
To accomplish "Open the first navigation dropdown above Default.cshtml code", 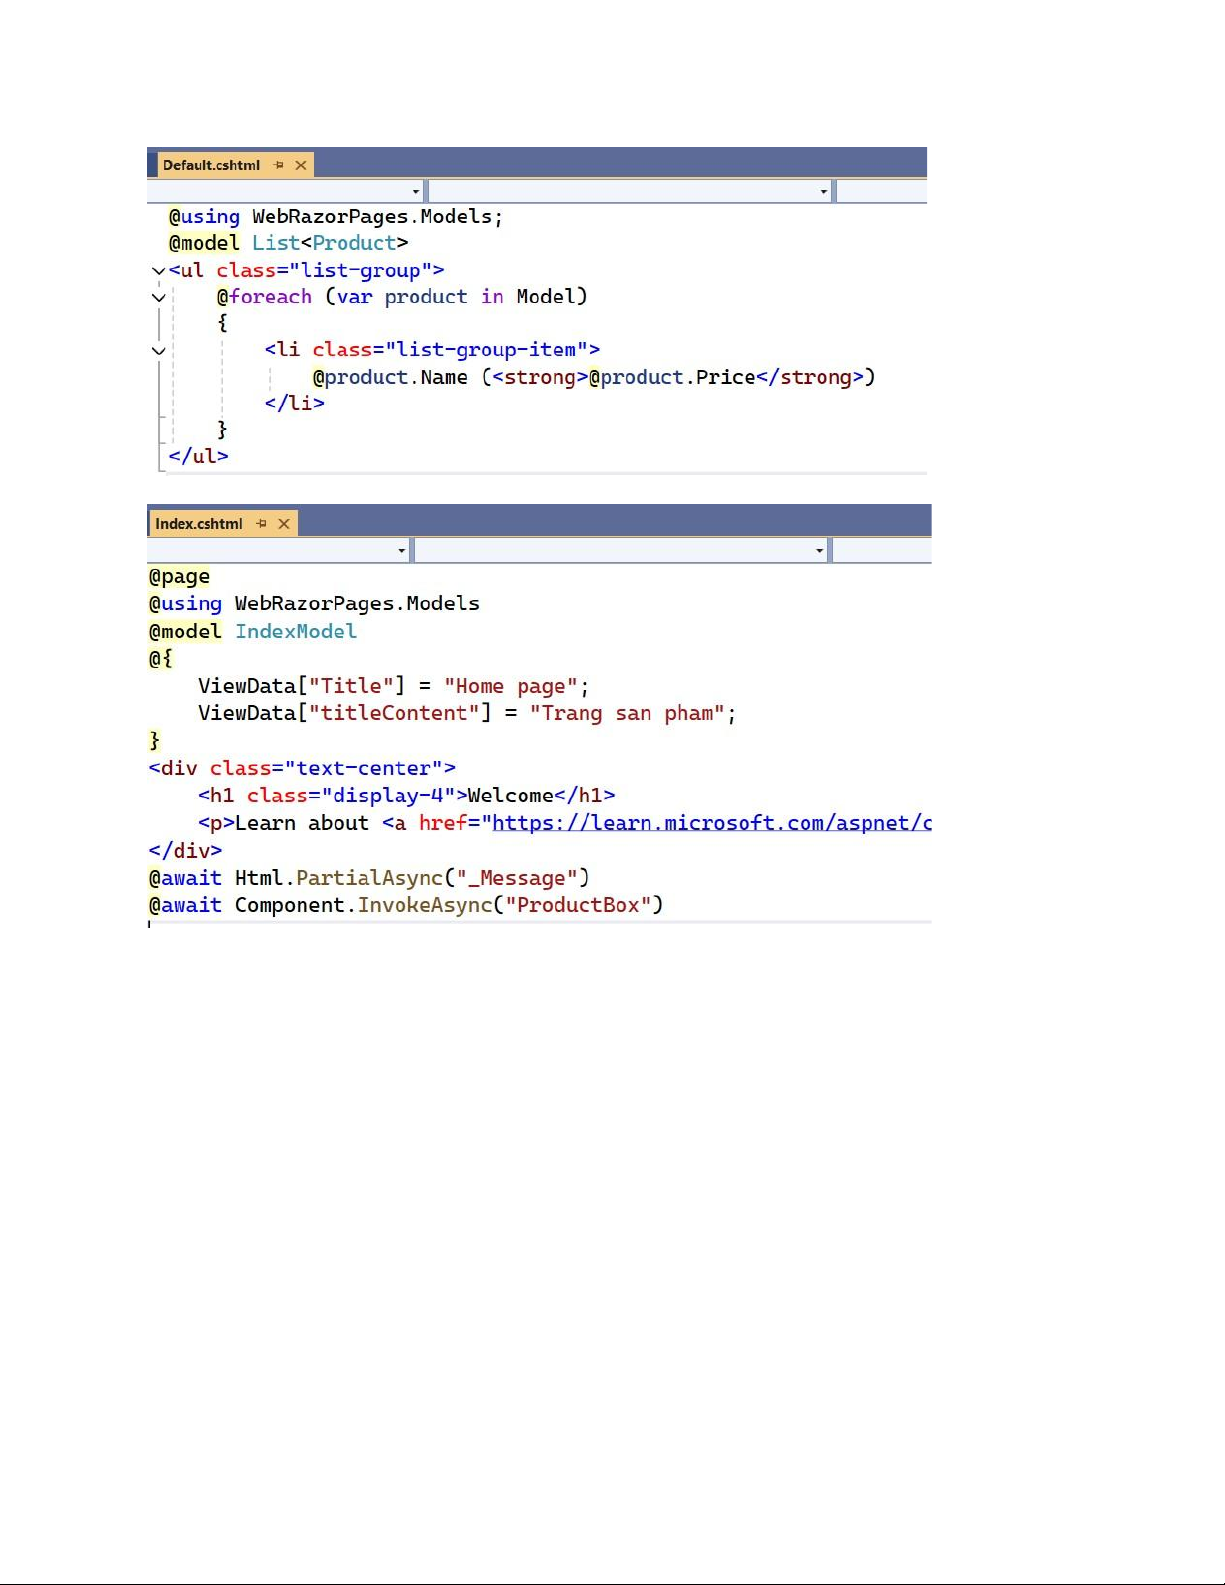I will click(416, 191).
